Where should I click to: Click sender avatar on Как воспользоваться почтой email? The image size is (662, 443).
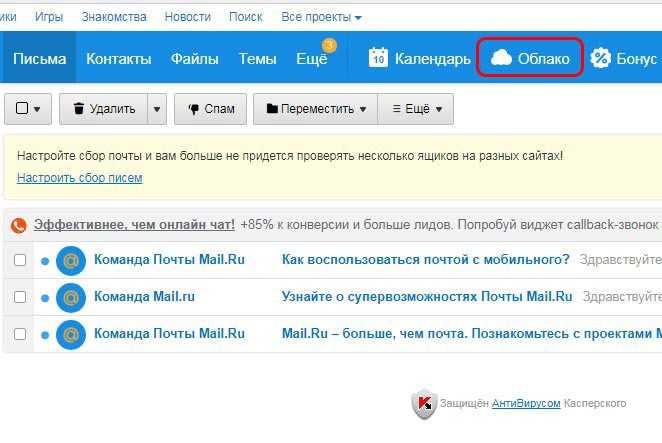[71, 261]
